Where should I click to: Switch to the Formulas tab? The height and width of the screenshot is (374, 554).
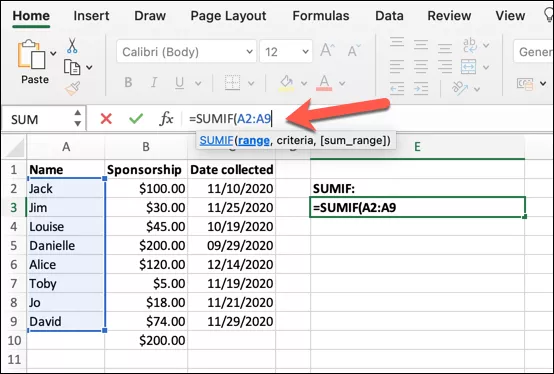(x=321, y=16)
